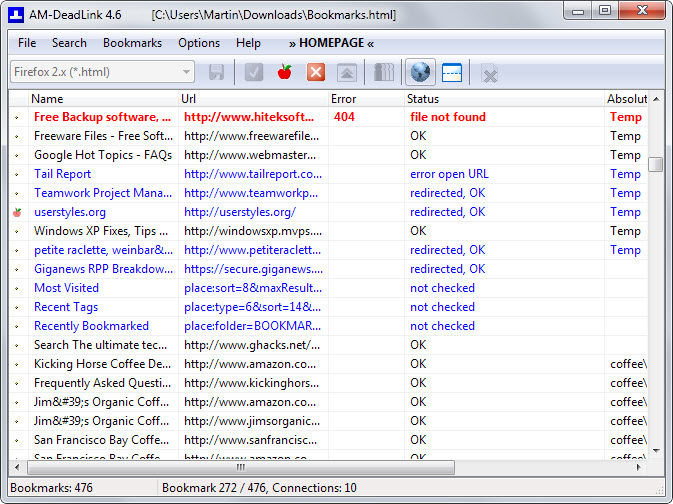
Task: Sort by the Absolut column header
Action: pos(626,99)
